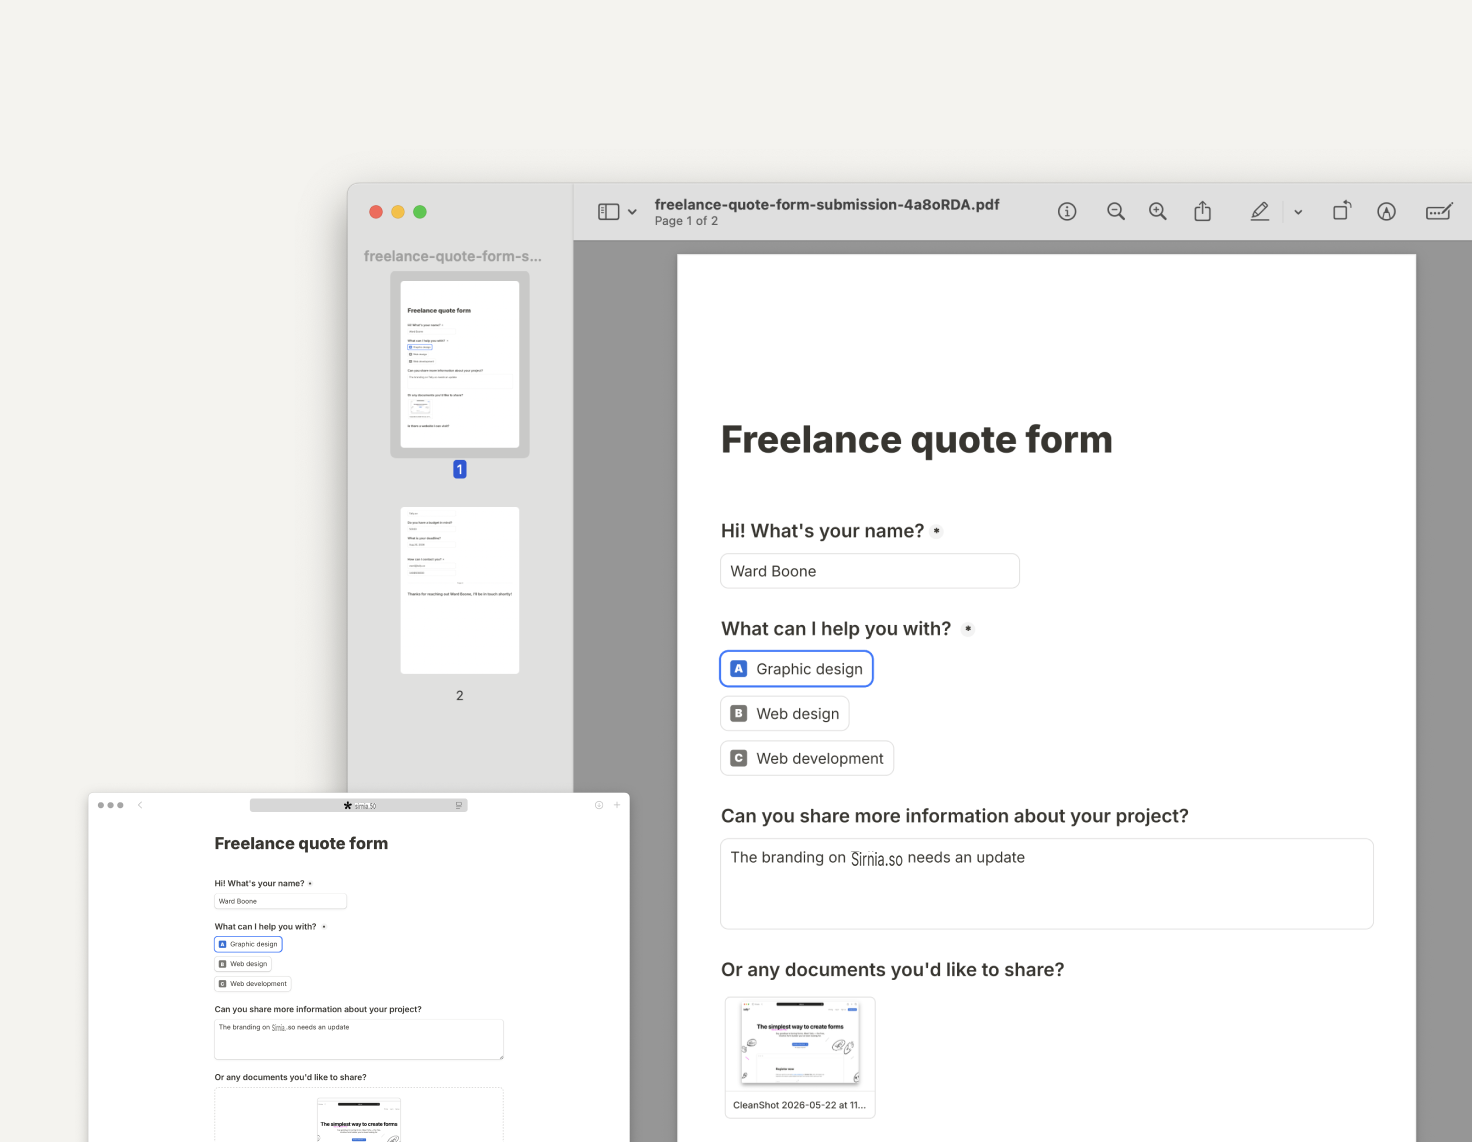The width and height of the screenshot is (1472, 1142).
Task: Open the Form Filling toolbar icon
Action: click(1439, 211)
